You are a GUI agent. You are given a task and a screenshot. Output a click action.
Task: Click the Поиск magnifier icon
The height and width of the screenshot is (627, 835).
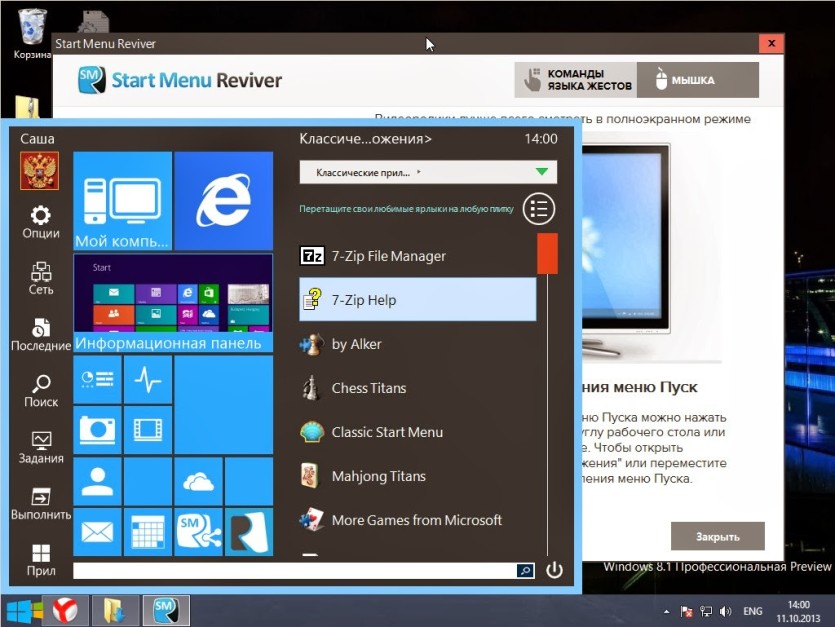pyautogui.click(x=41, y=384)
